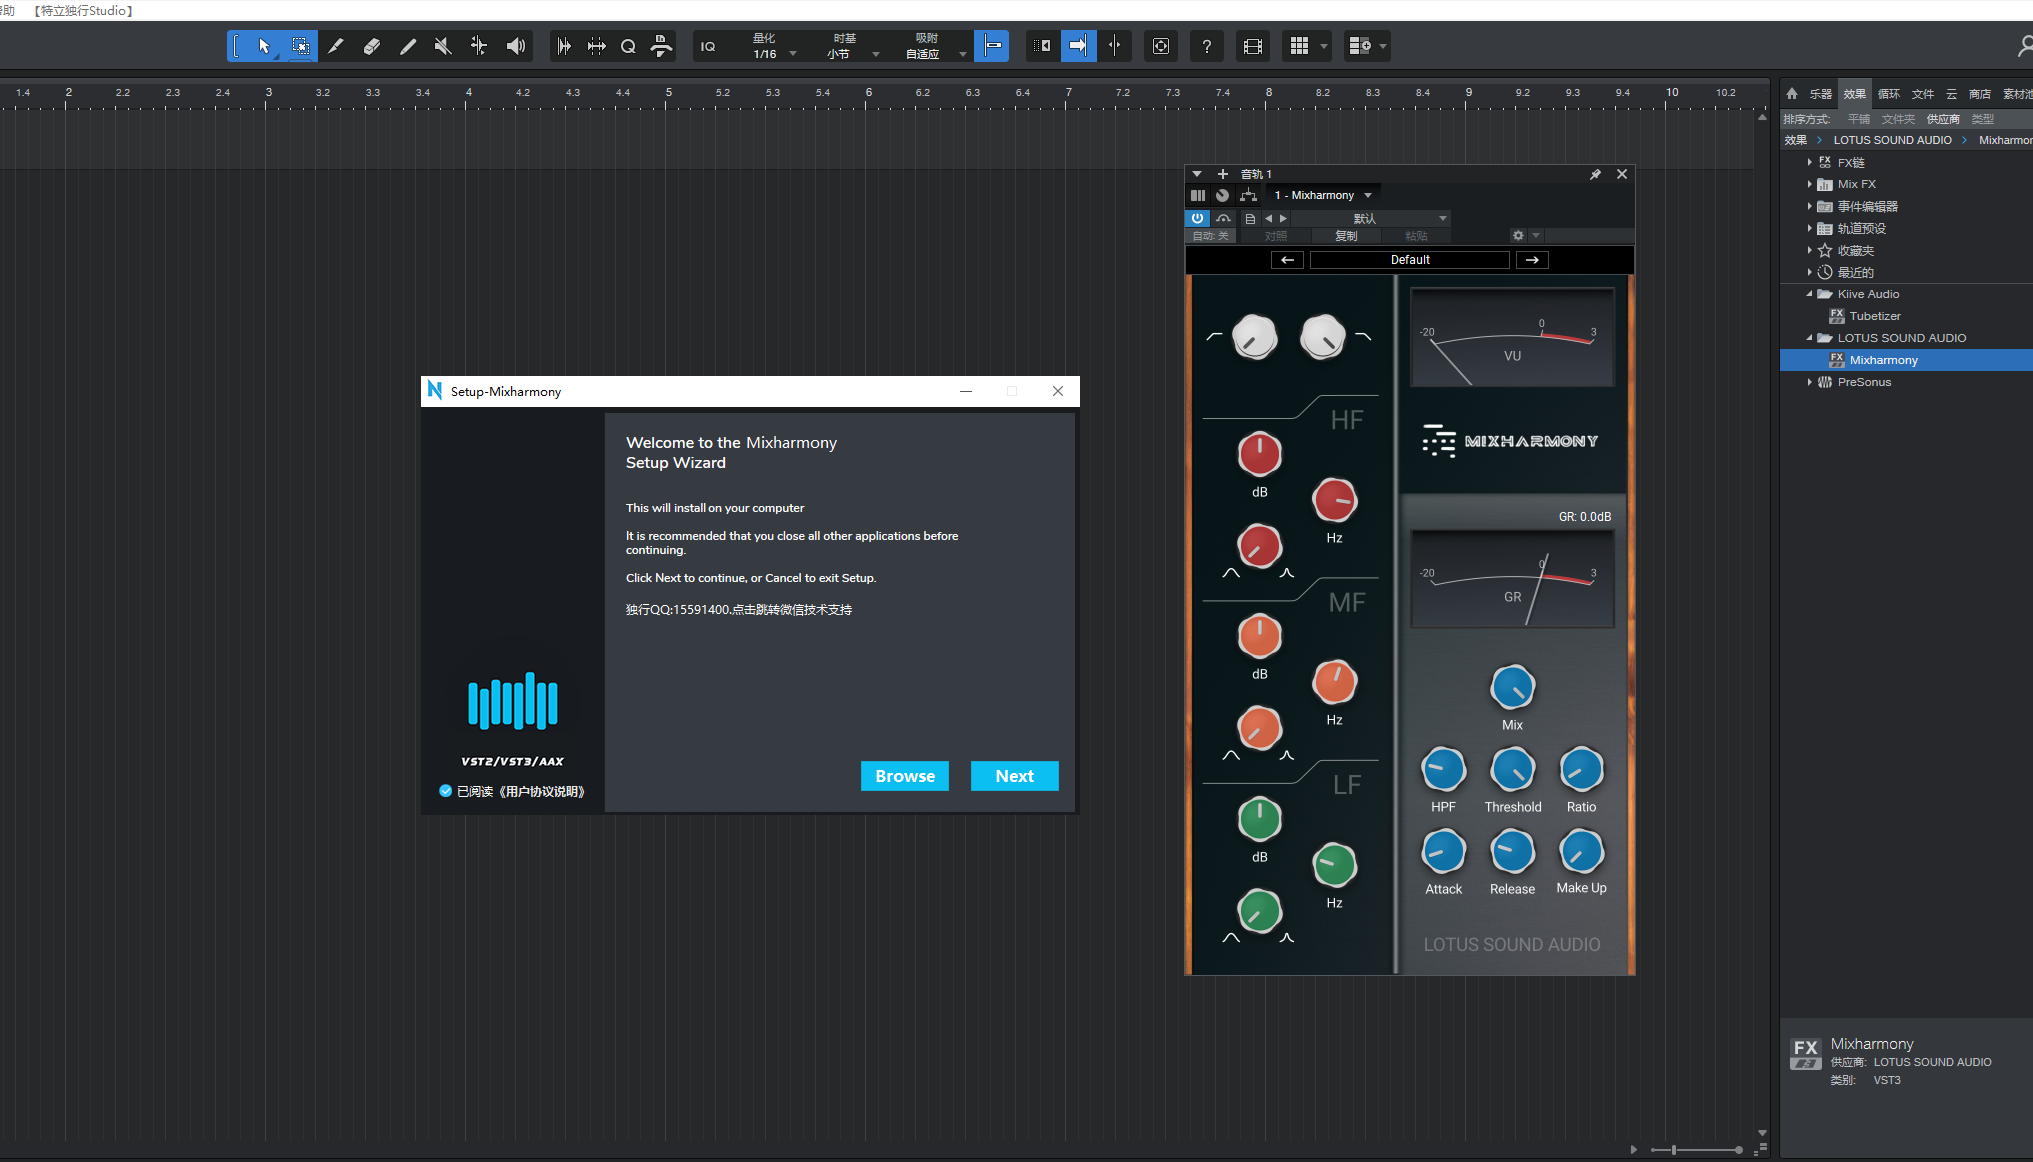Viewport: 2033px width, 1162px height.
Task: Toggle cursor follows edit position button
Action: (1115, 46)
